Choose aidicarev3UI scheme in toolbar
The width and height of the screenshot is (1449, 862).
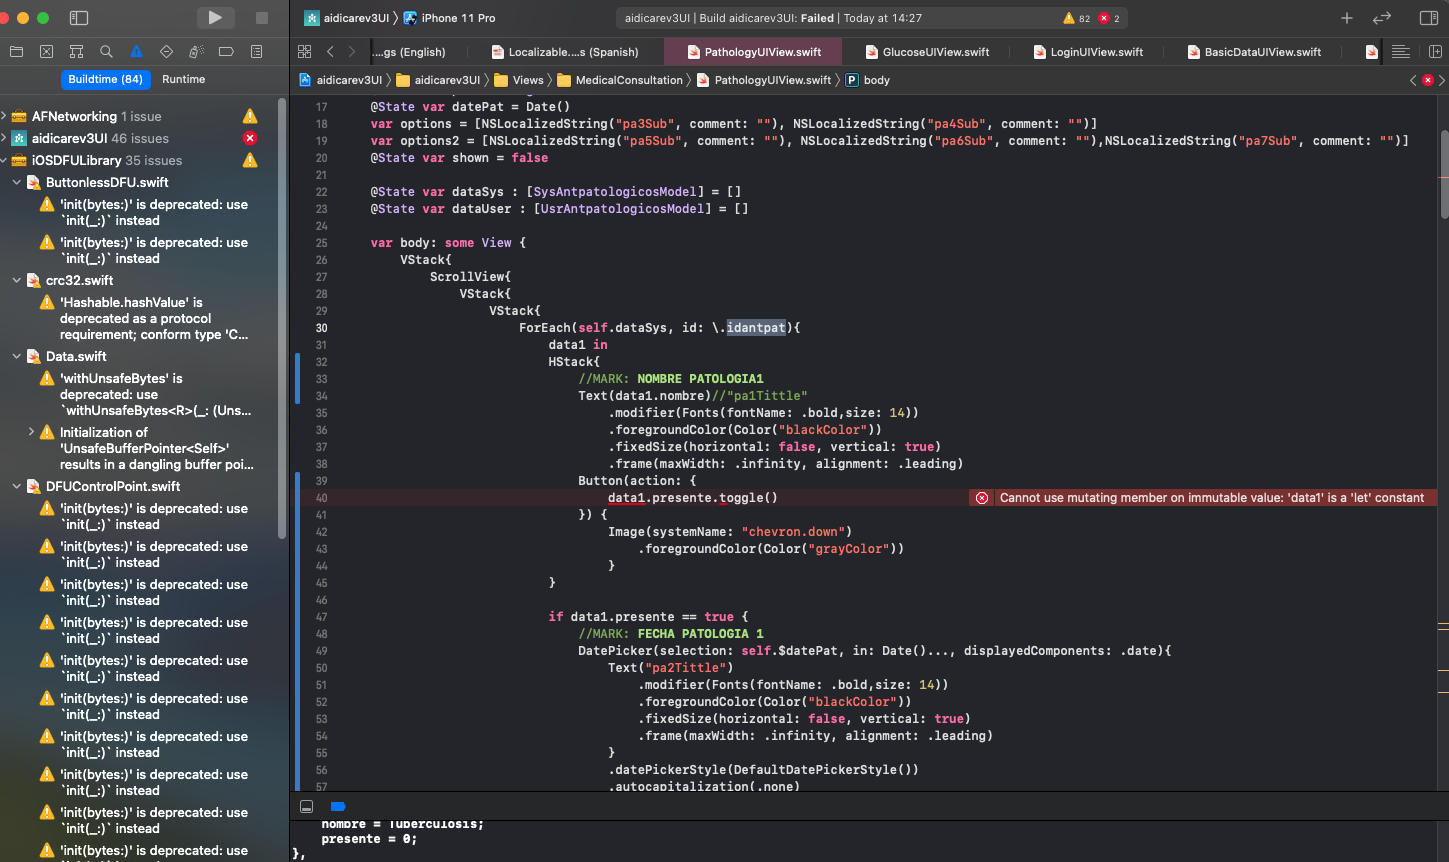pos(346,18)
